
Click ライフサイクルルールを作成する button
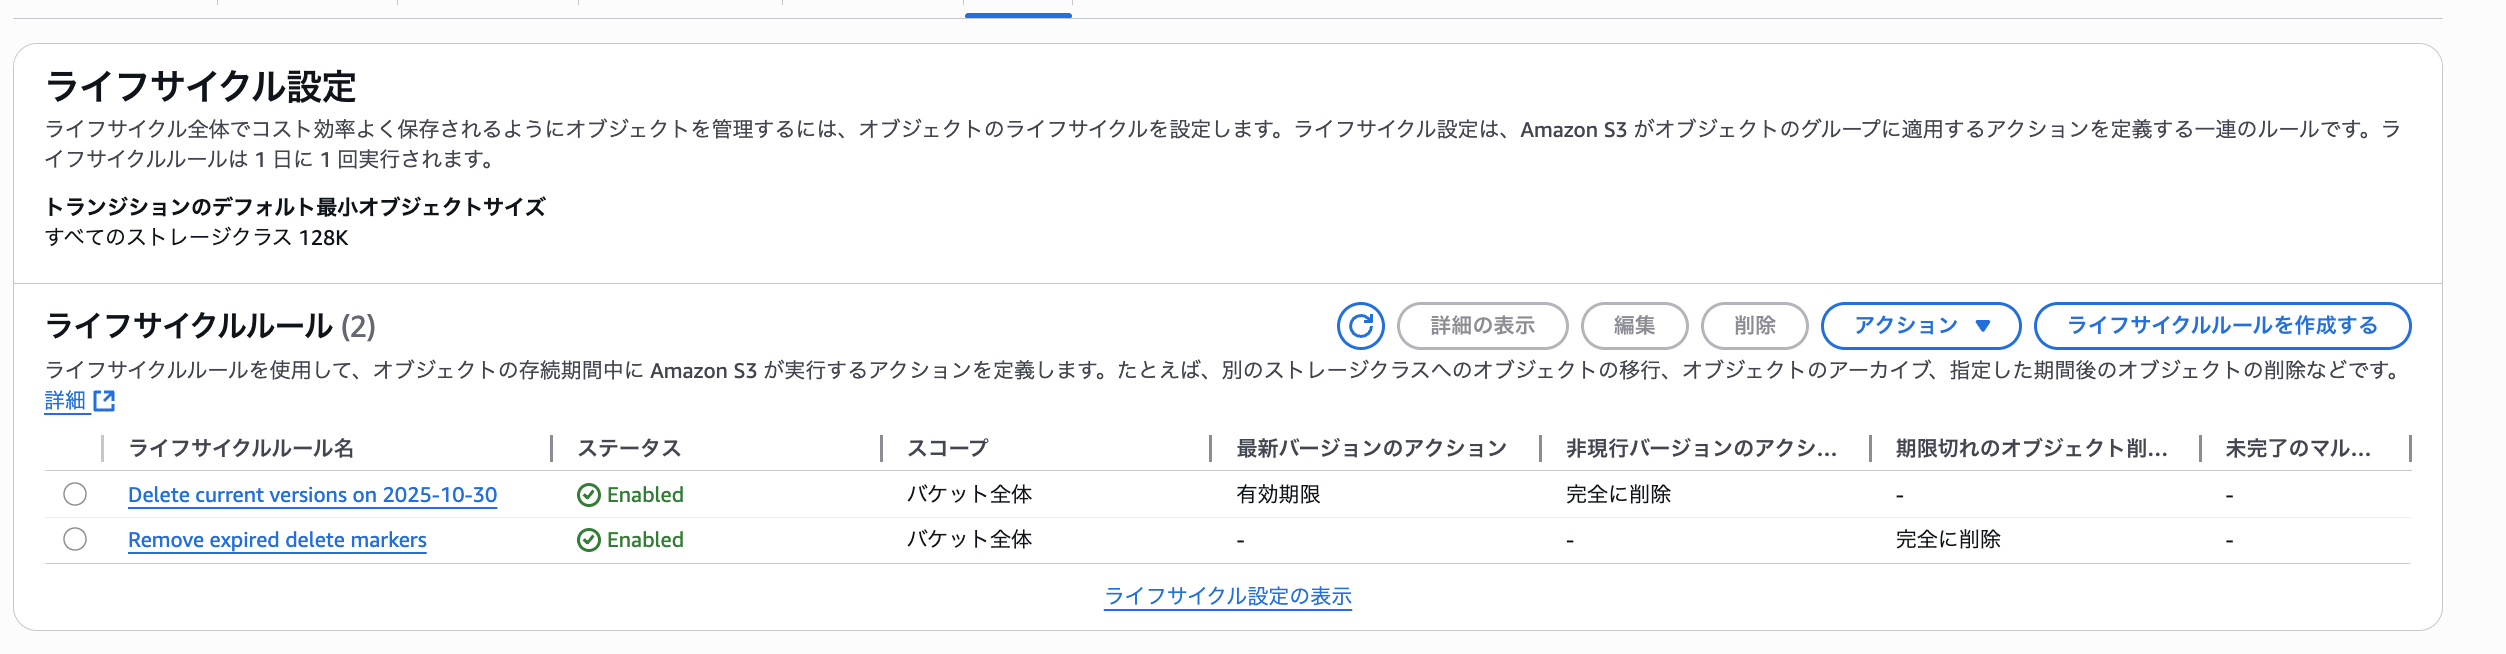click(x=2222, y=326)
